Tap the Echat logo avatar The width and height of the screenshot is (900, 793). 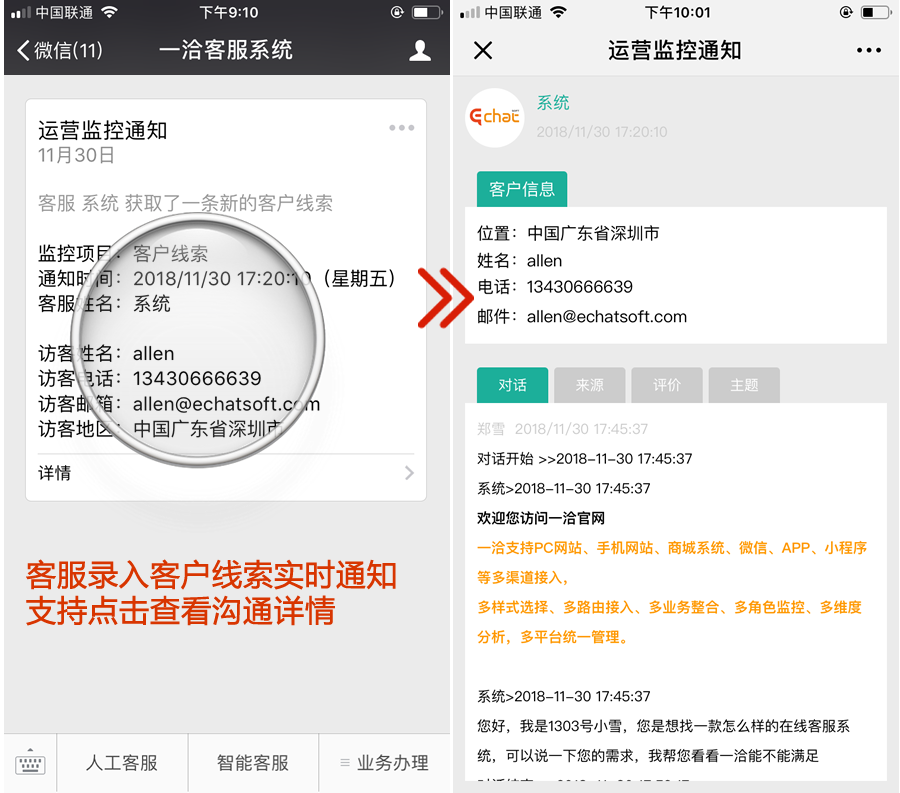coord(494,117)
